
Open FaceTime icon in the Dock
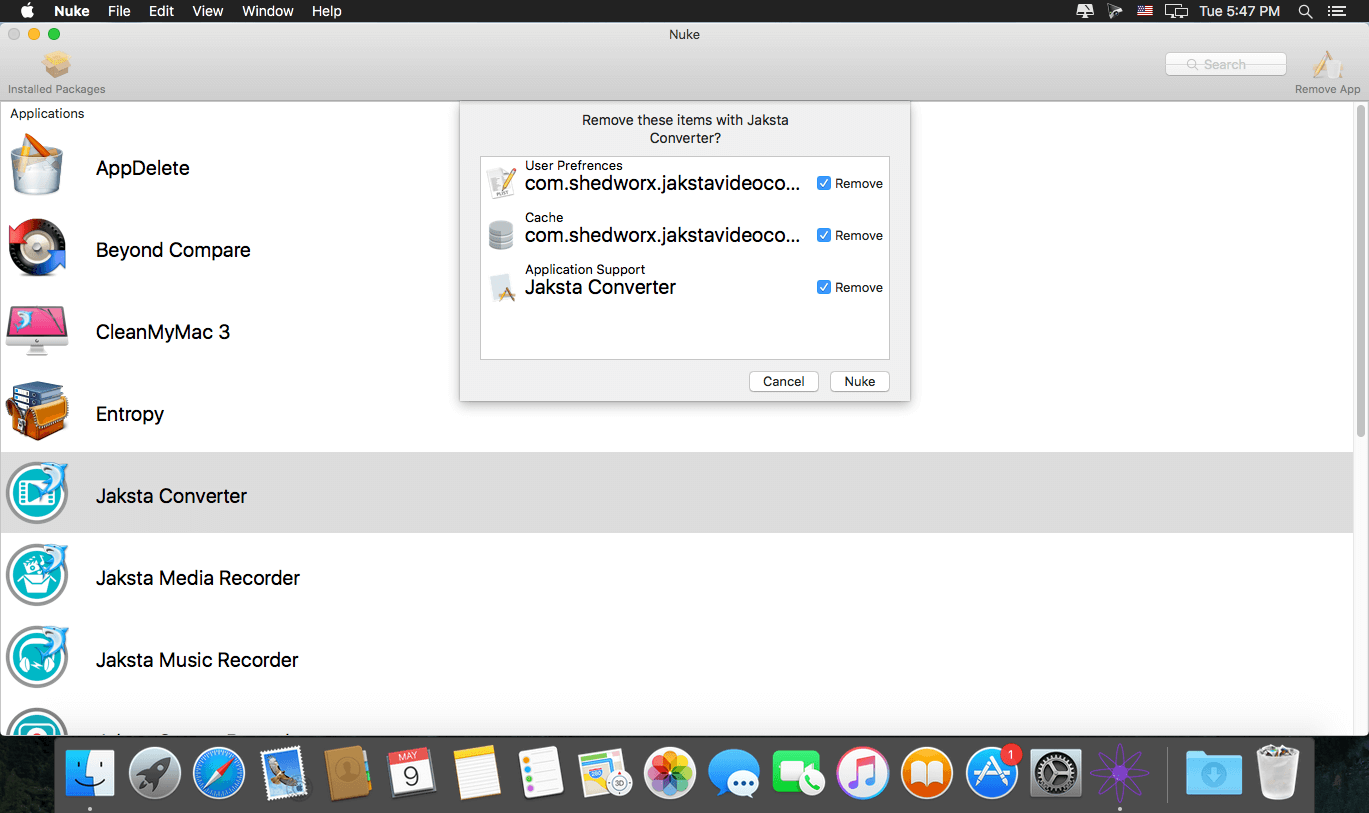798,773
